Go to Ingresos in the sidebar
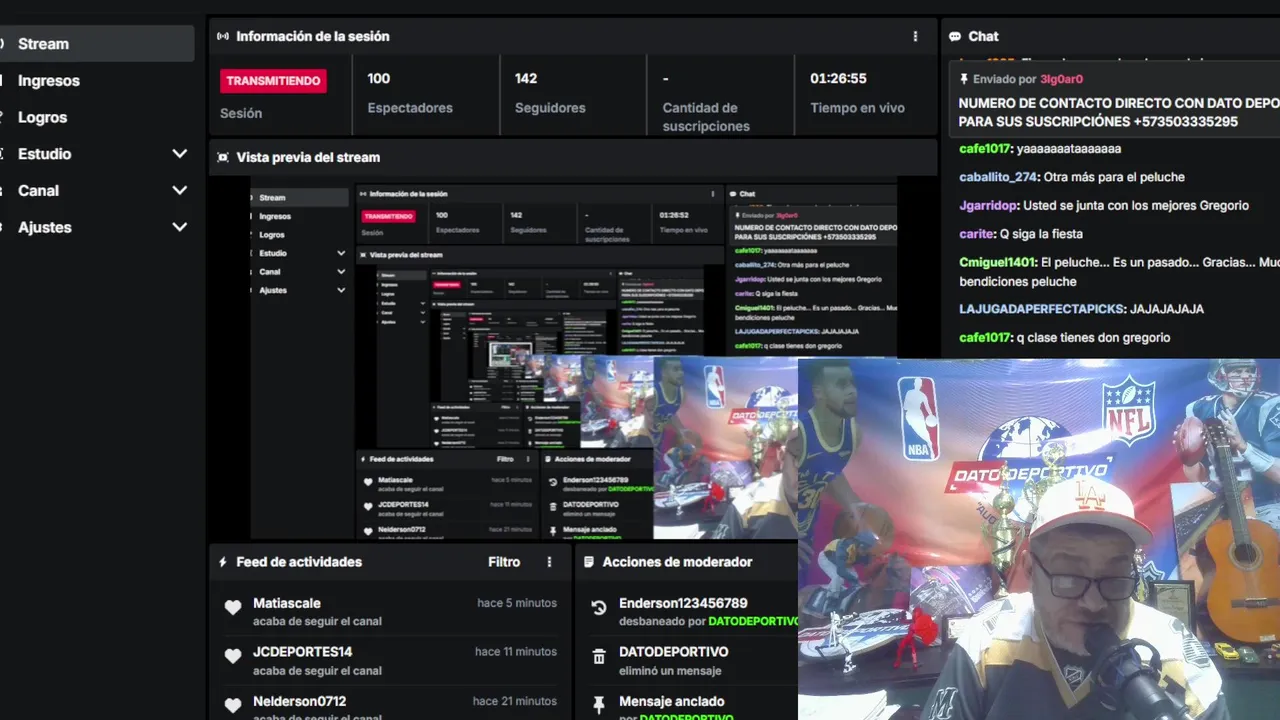The height and width of the screenshot is (720, 1280). point(48,81)
